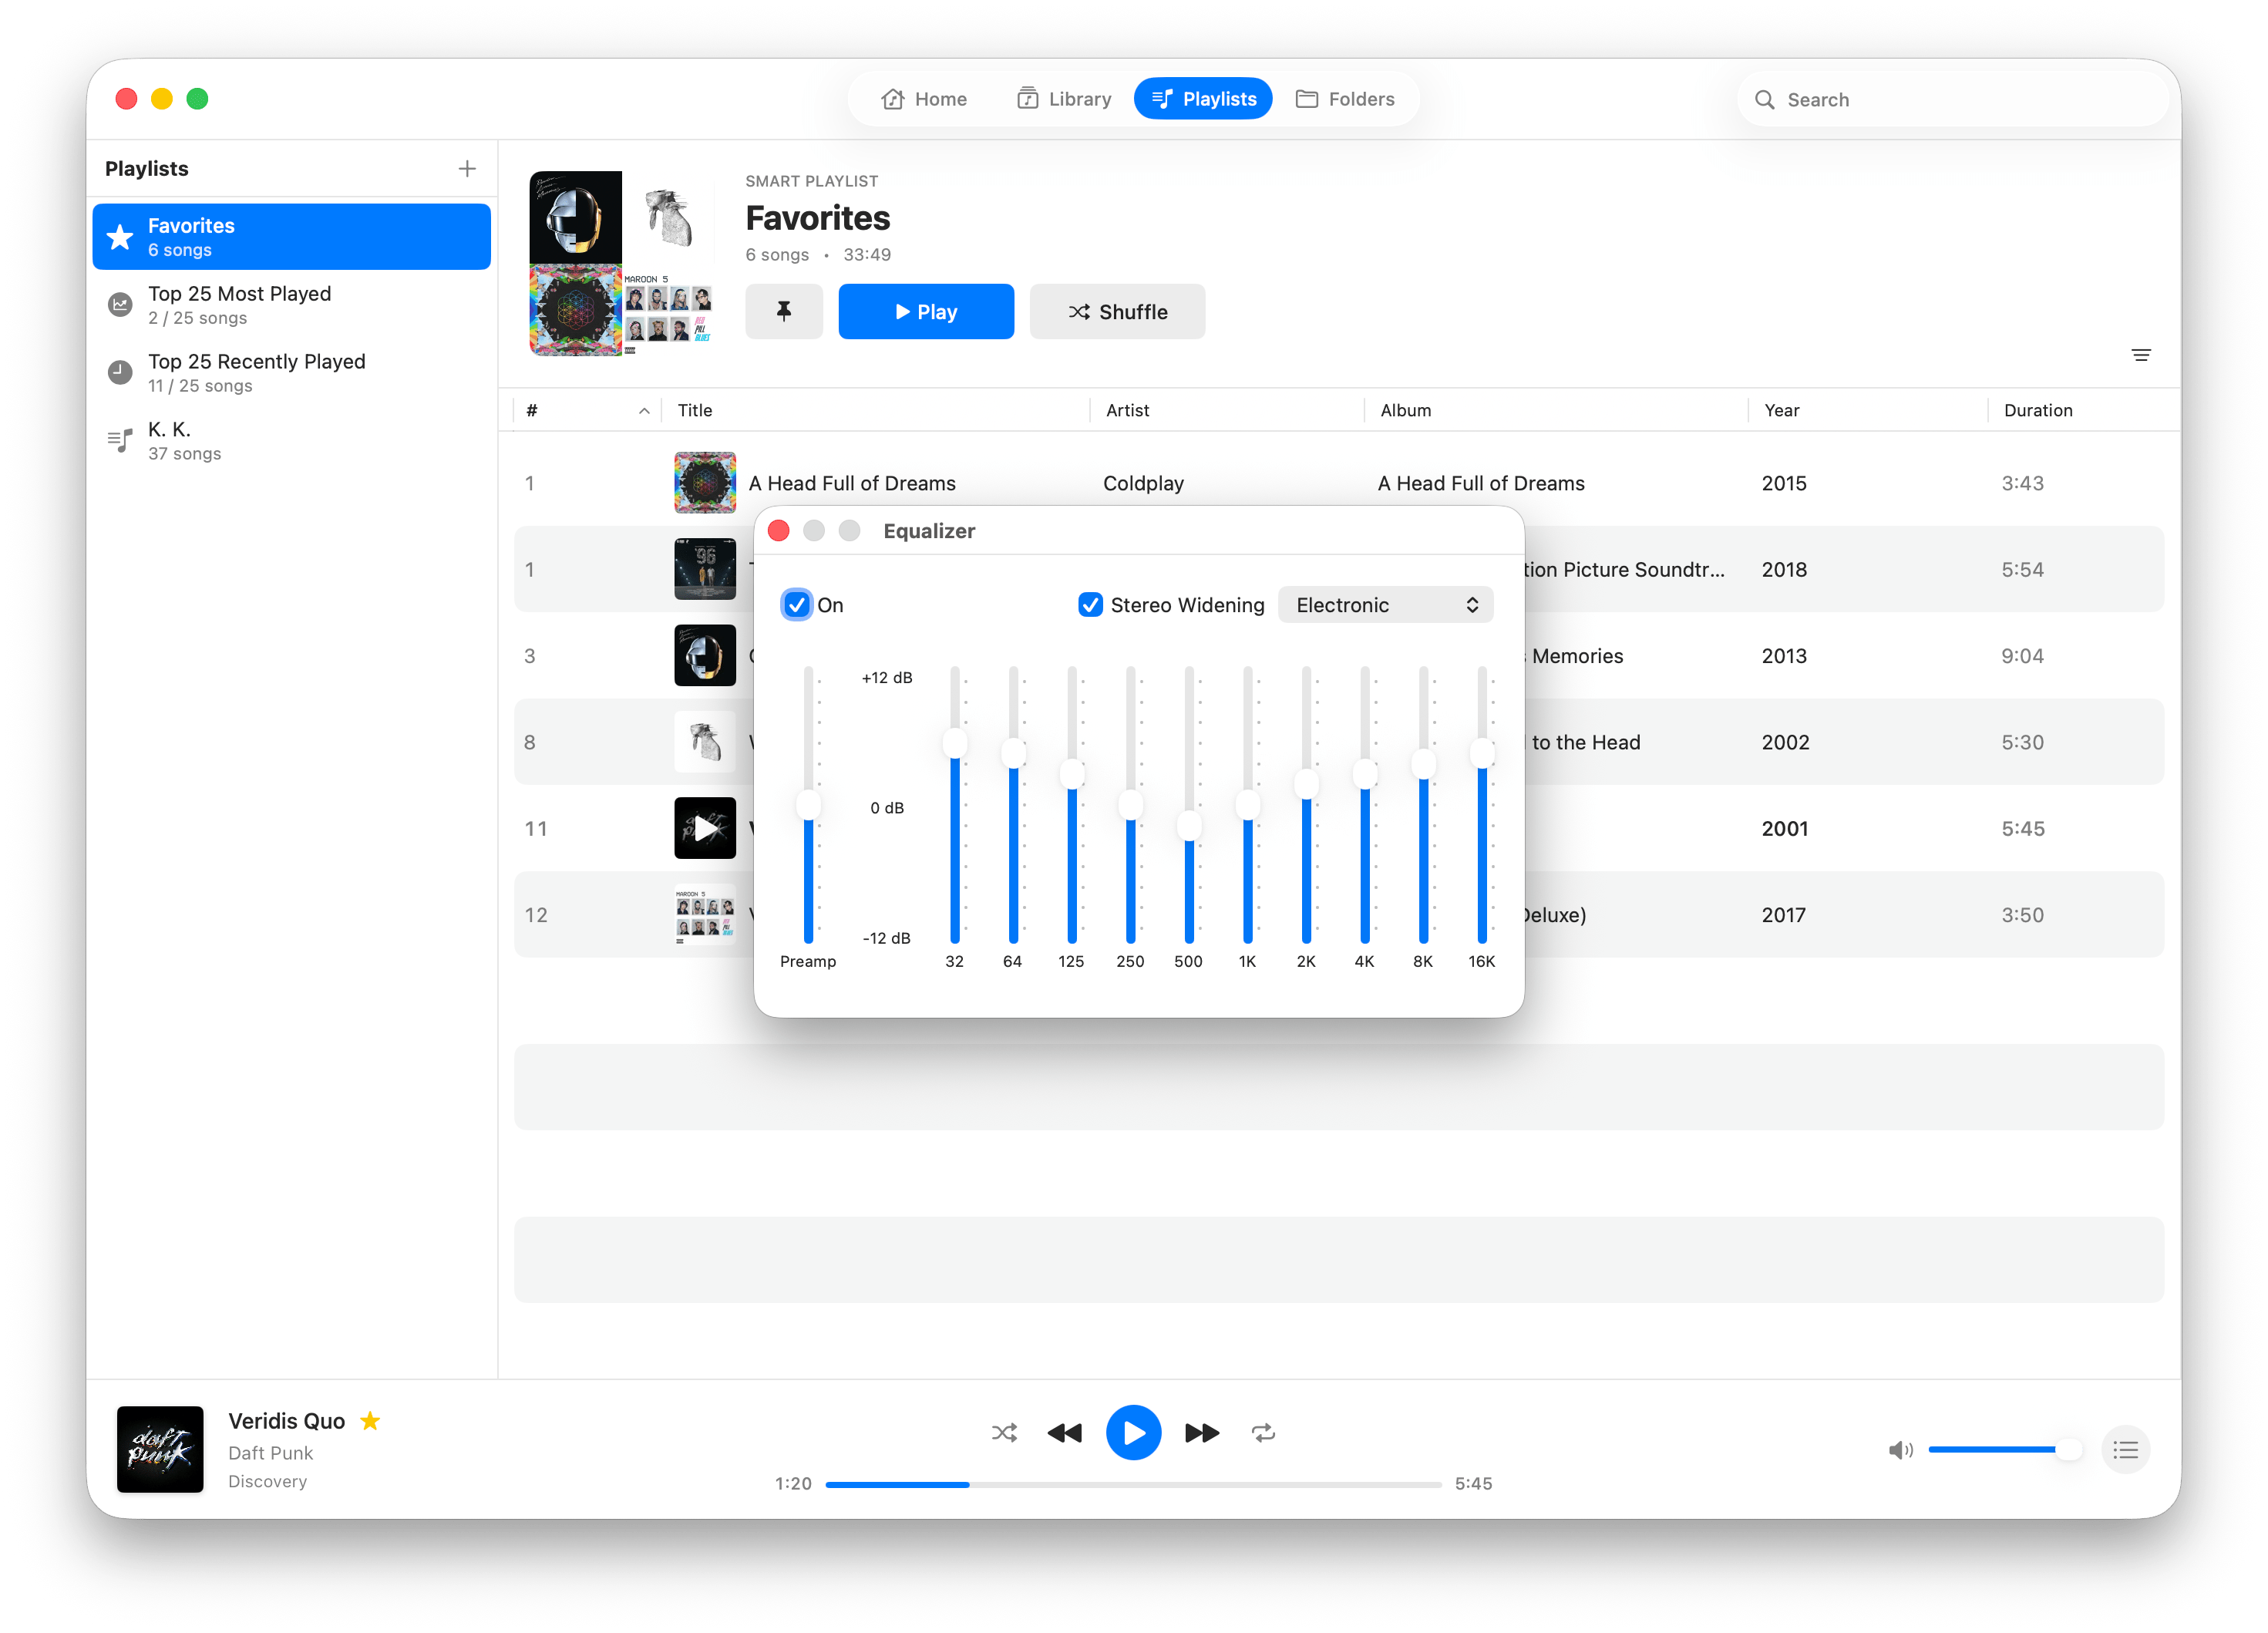Adjust the 8K band slider

[x=1423, y=764]
